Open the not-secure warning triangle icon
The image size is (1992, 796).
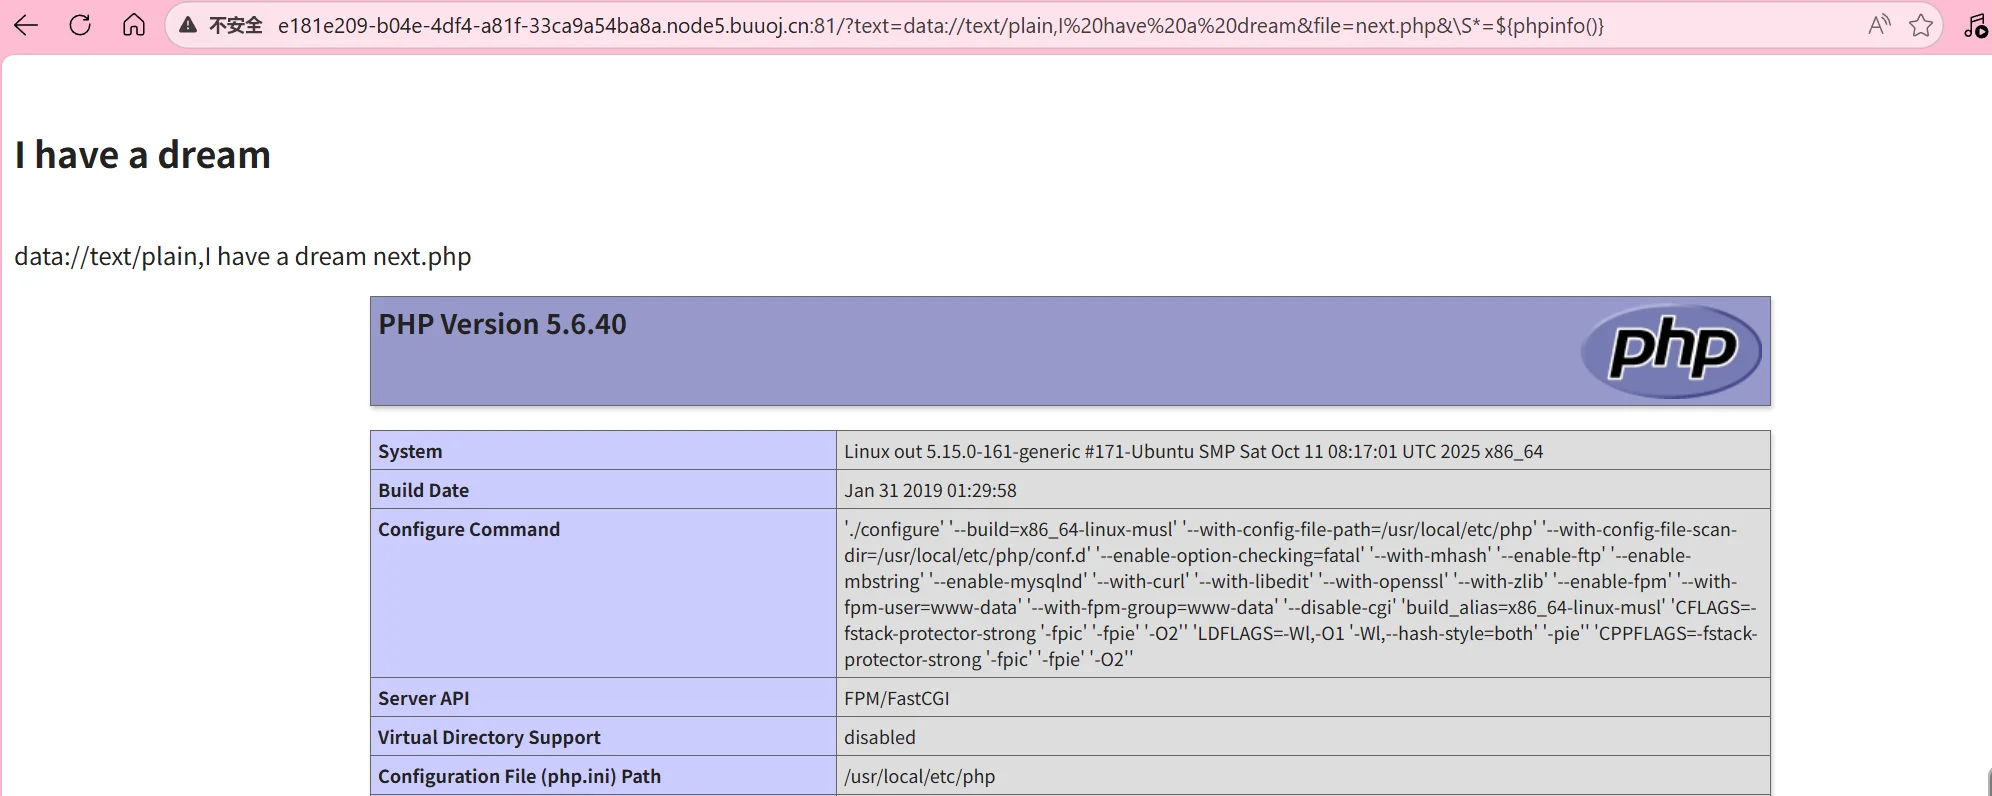tap(188, 26)
